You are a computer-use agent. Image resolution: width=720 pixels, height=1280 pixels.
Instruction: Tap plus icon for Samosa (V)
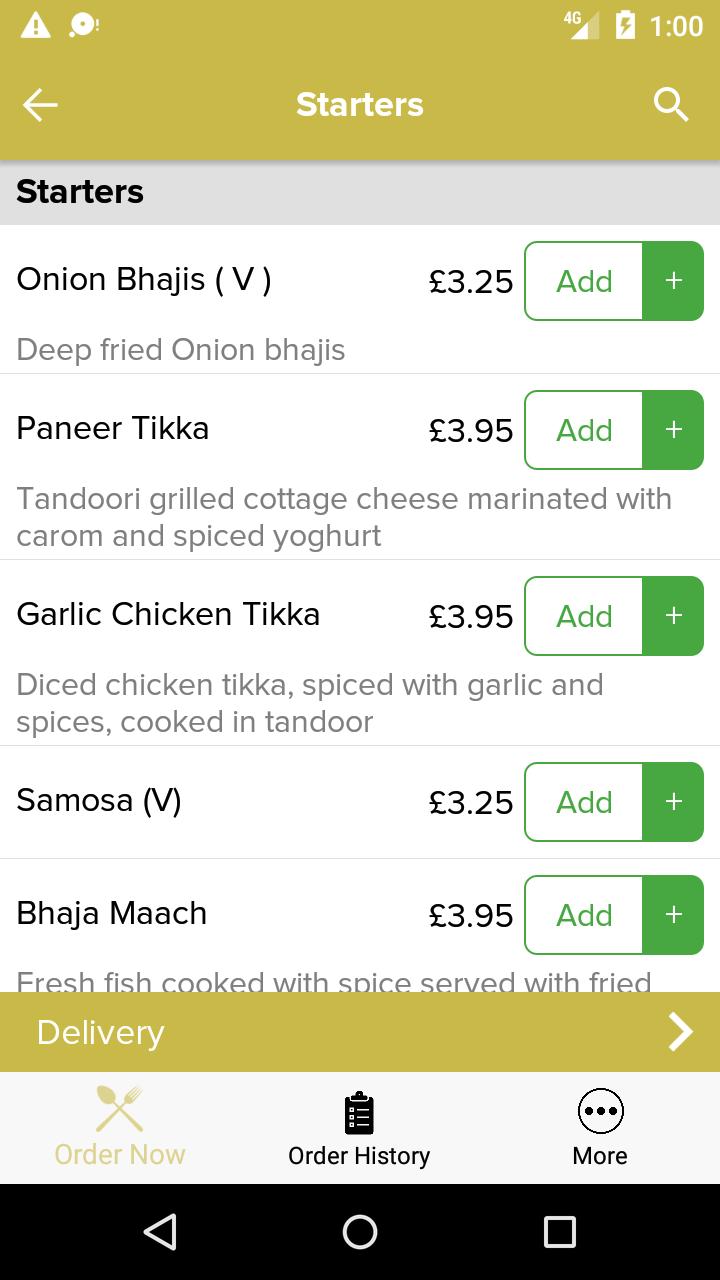(x=673, y=802)
